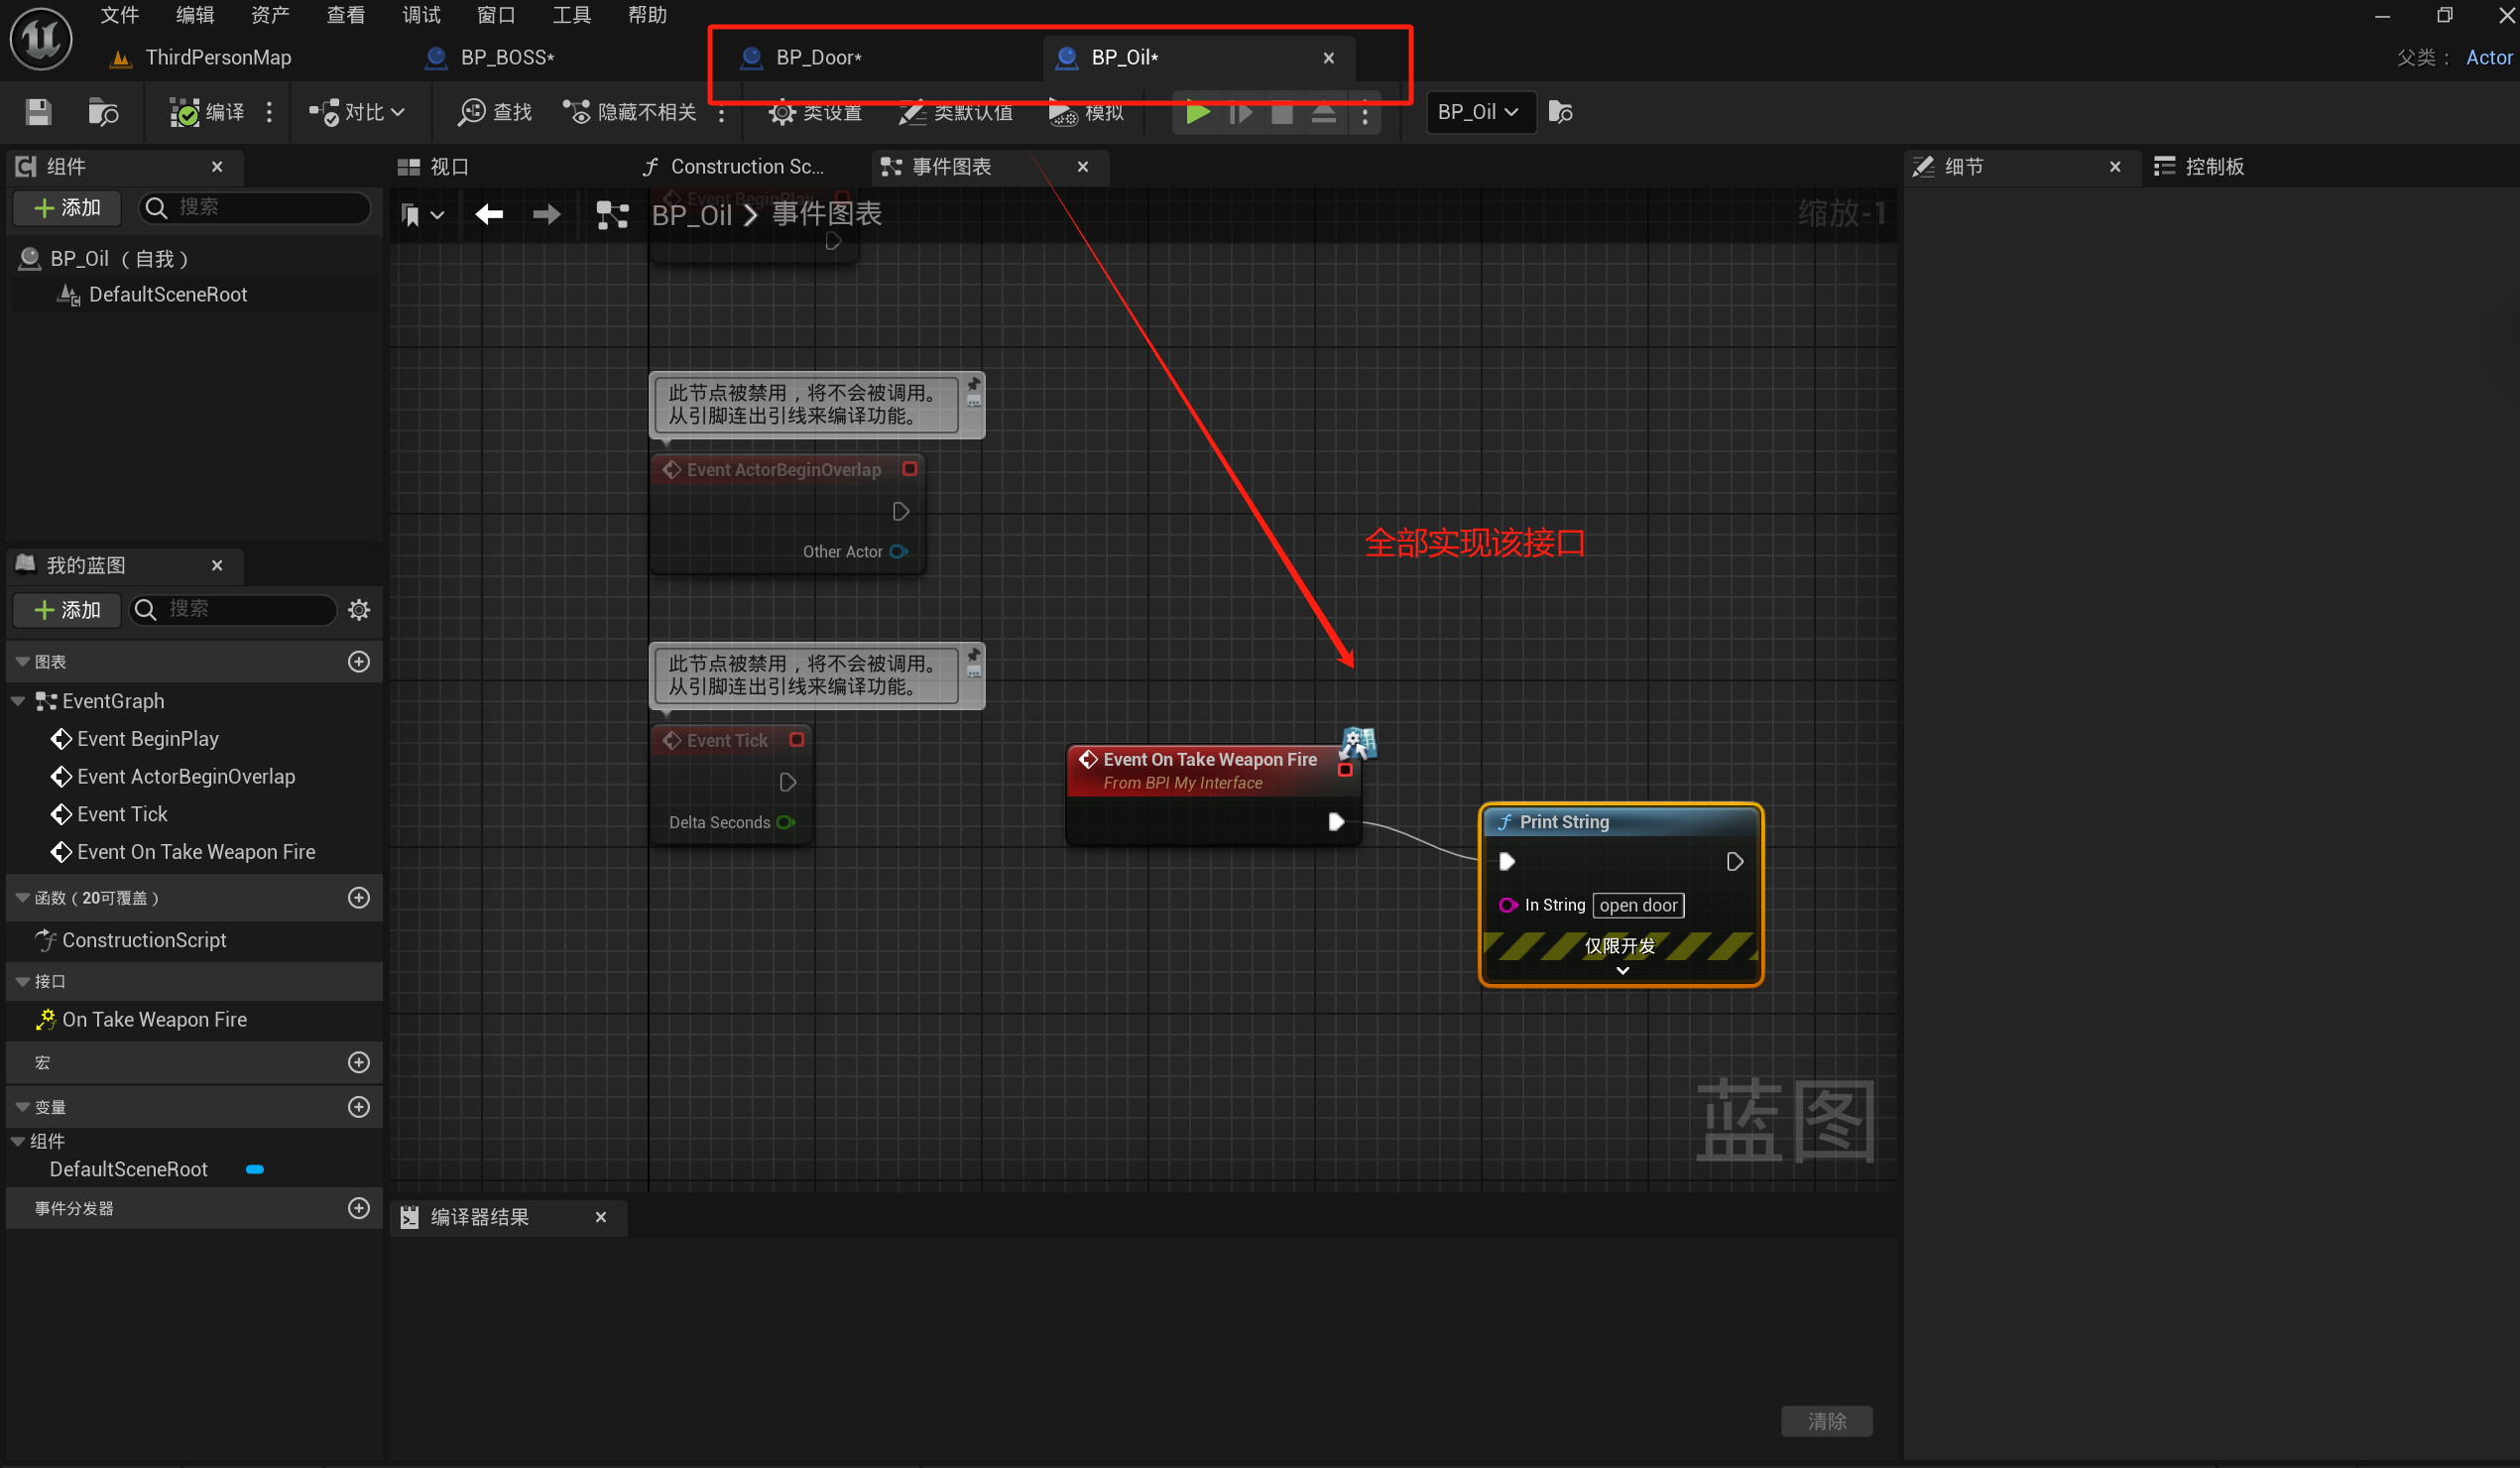
Task: Toggle the DefaultSceneRoot variable blue pill
Action: 255,1169
